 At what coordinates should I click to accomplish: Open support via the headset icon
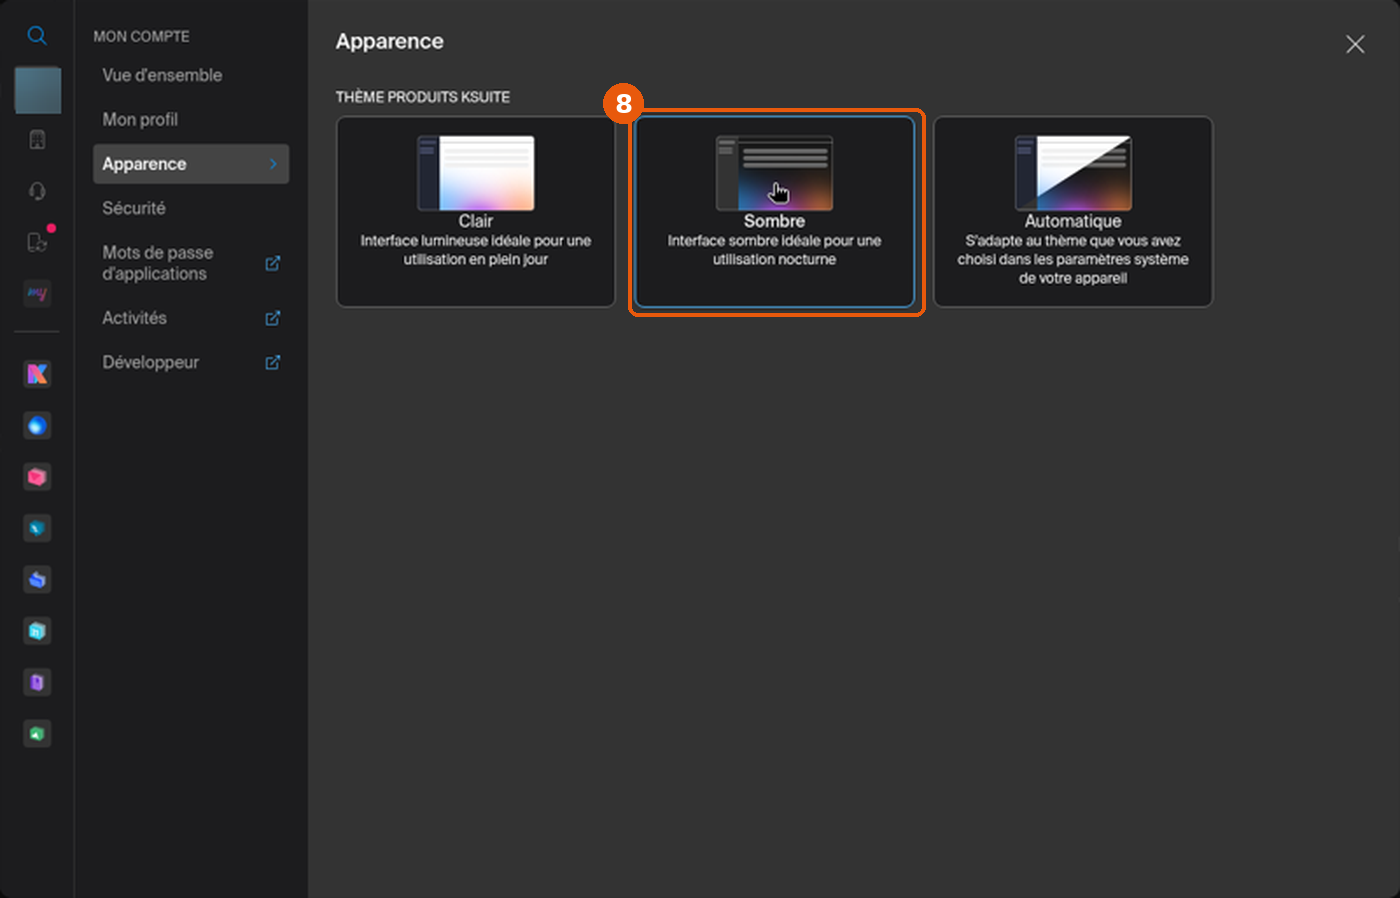tap(37, 191)
